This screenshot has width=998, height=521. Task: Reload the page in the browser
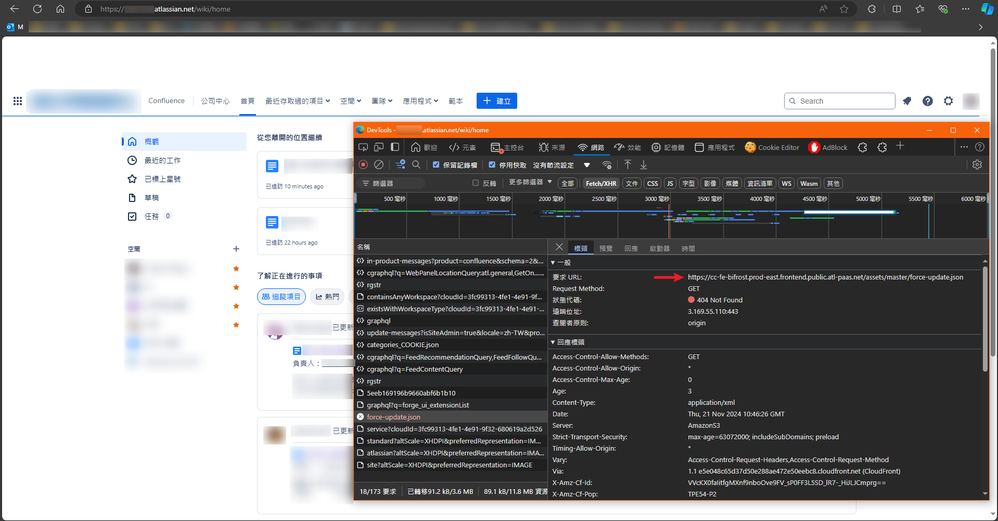coord(38,9)
